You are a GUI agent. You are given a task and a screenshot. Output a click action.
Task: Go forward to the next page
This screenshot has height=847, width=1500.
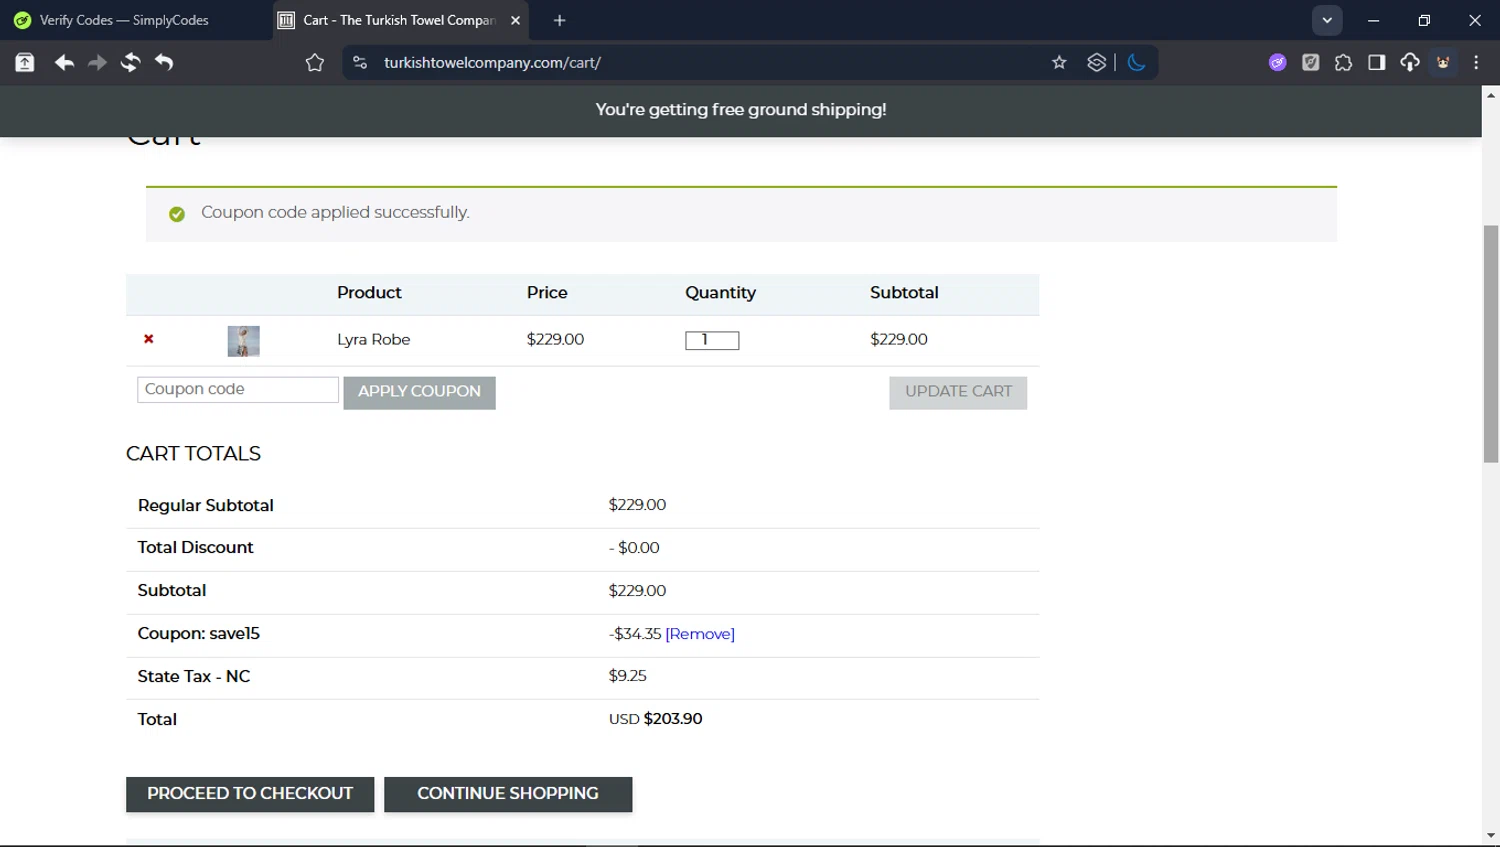[x=97, y=63]
